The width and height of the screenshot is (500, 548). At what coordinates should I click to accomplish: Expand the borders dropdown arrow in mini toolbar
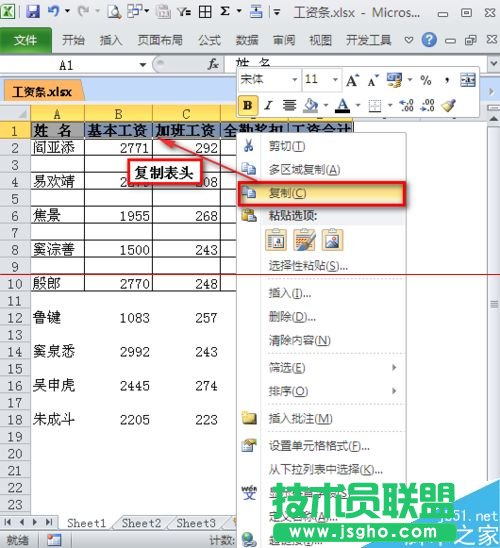[390, 105]
